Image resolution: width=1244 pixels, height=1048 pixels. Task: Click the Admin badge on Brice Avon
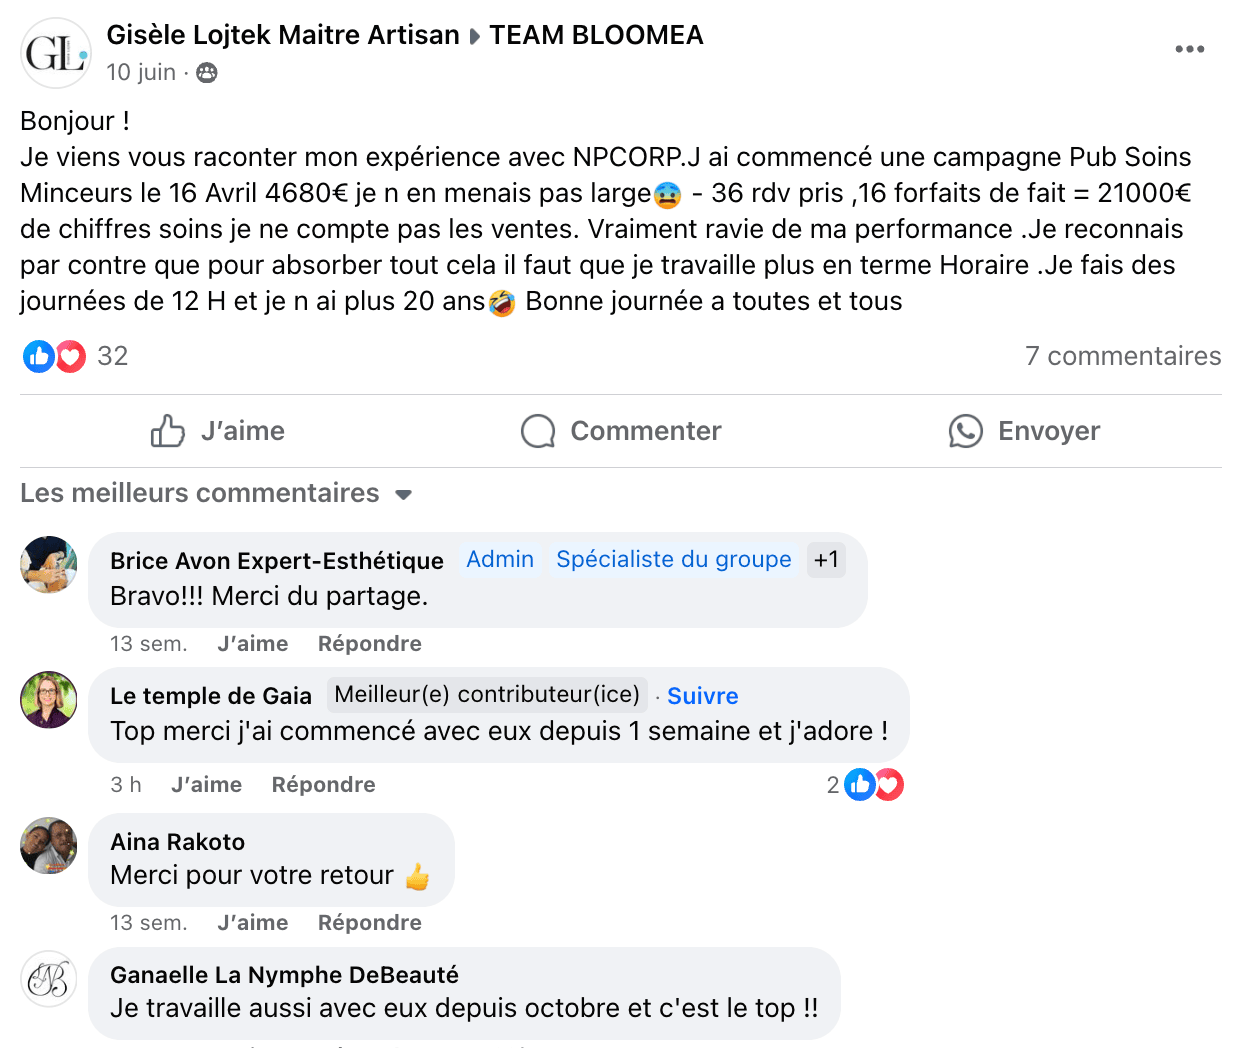(500, 560)
